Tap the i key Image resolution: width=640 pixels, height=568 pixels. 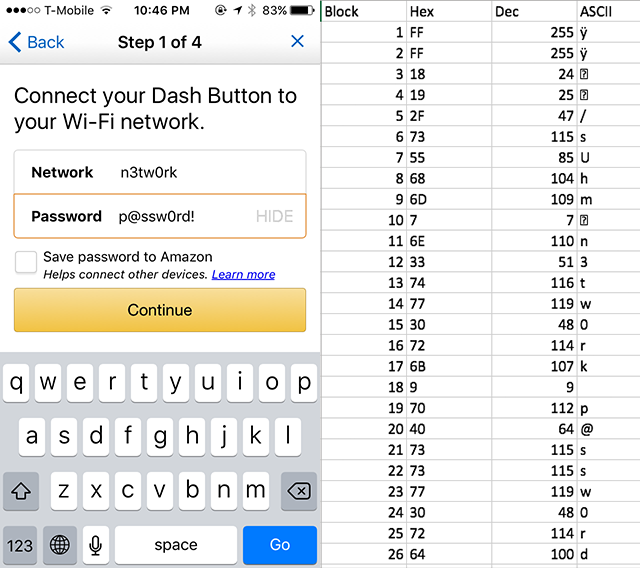coord(240,383)
